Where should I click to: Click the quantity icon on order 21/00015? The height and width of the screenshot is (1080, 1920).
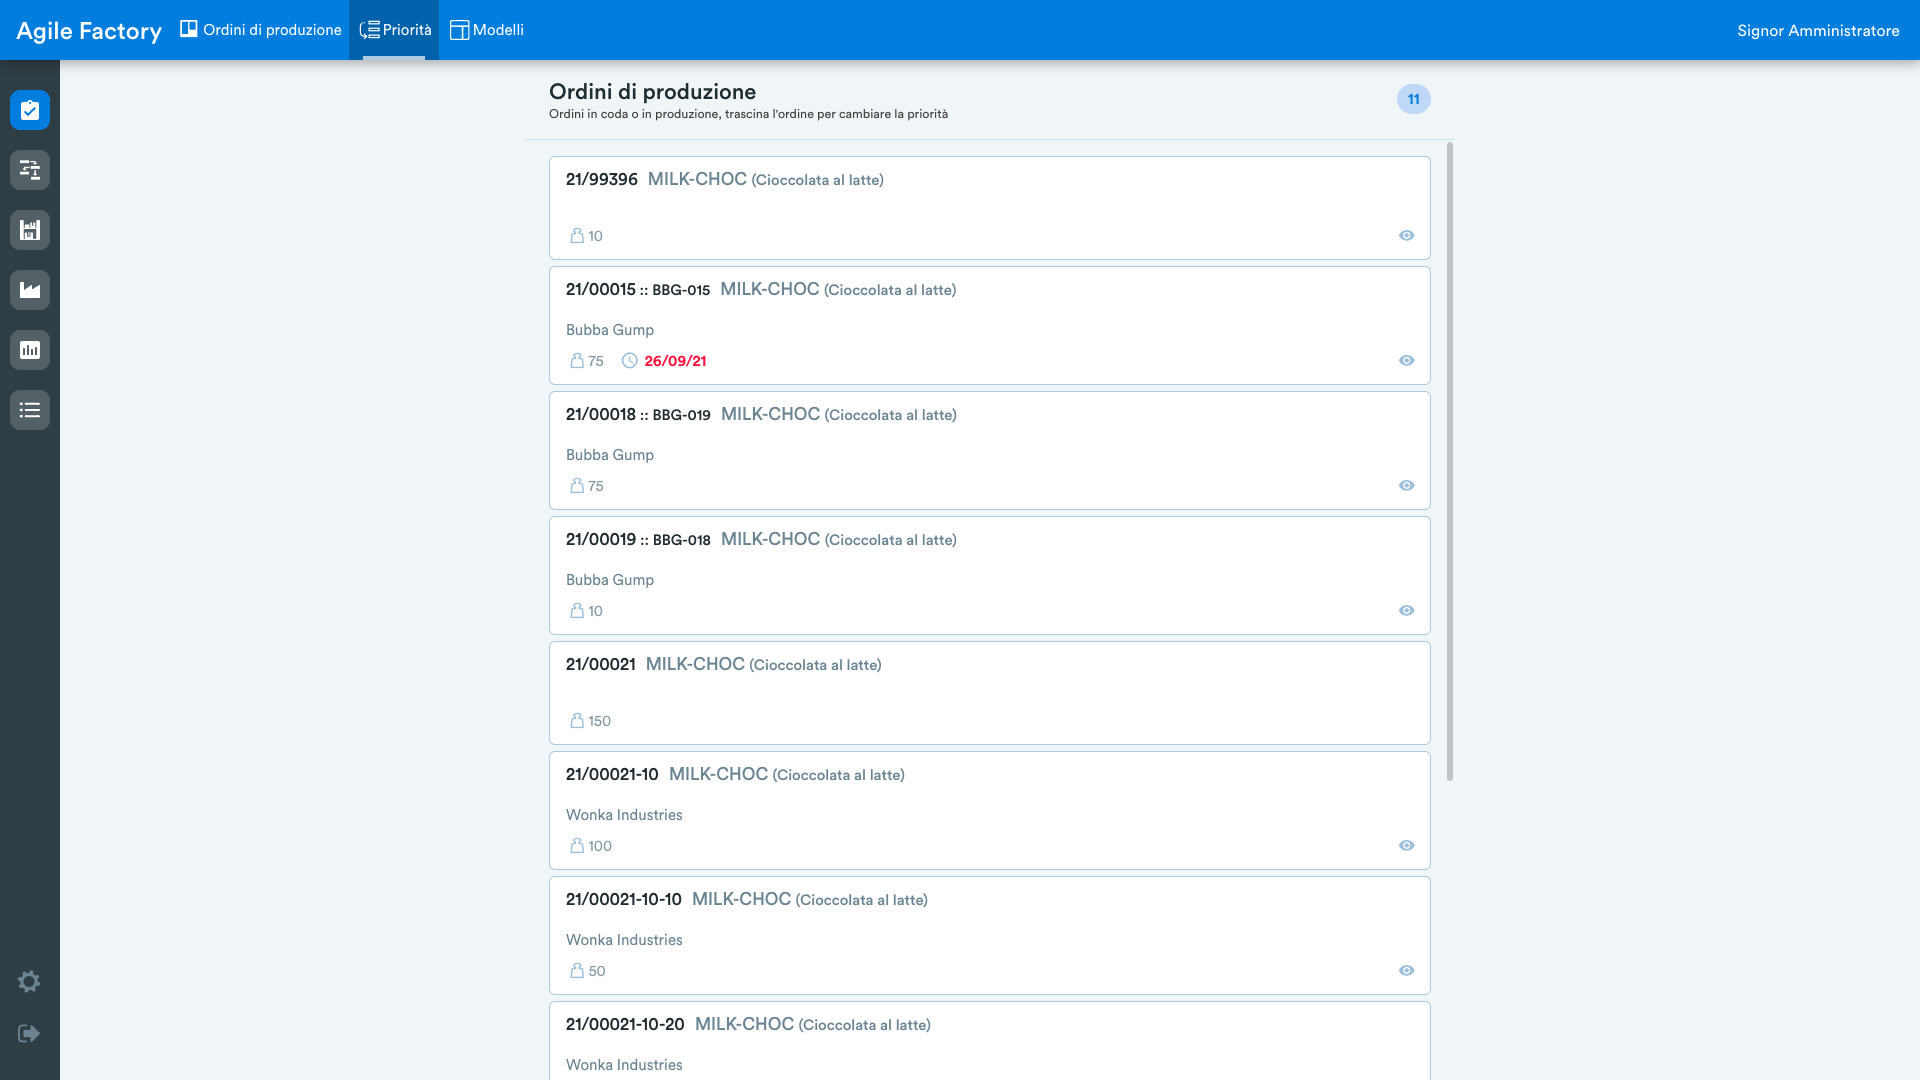point(577,361)
